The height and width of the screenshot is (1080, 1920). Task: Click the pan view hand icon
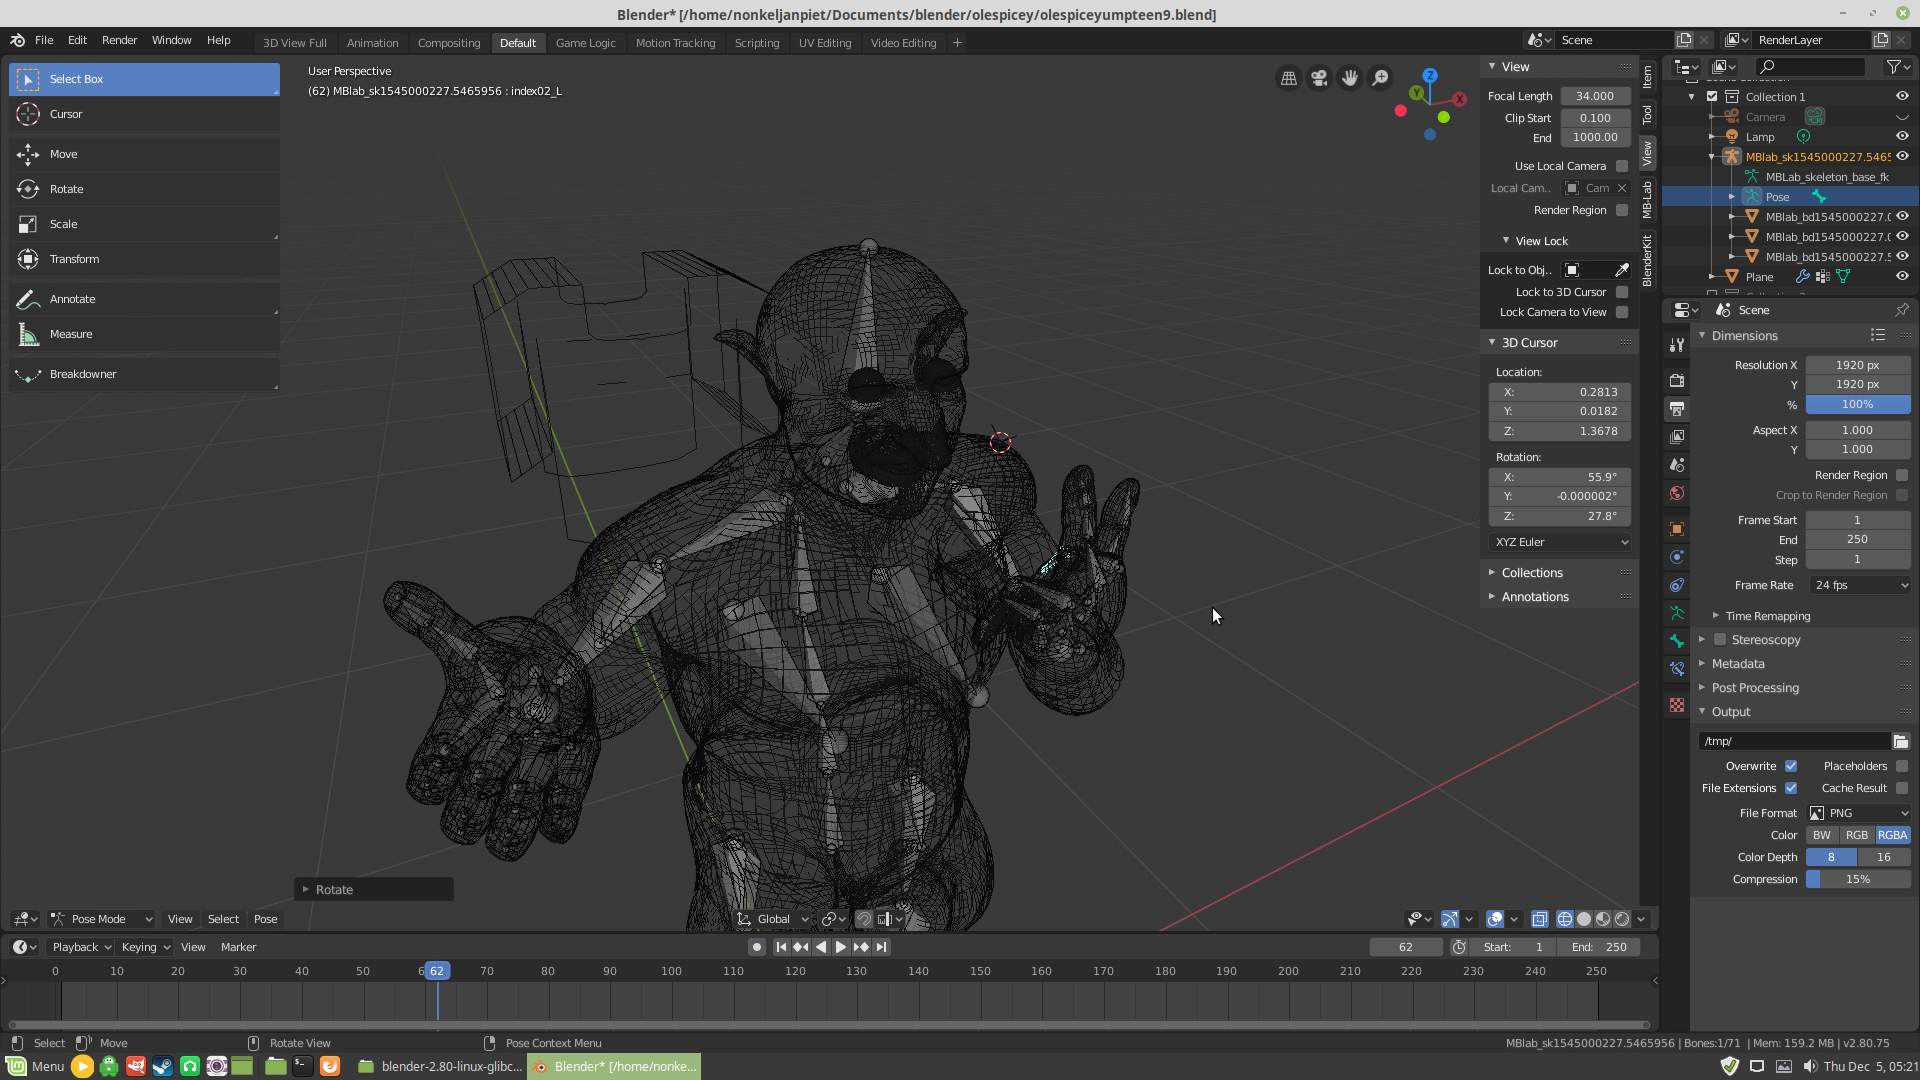[1350, 78]
